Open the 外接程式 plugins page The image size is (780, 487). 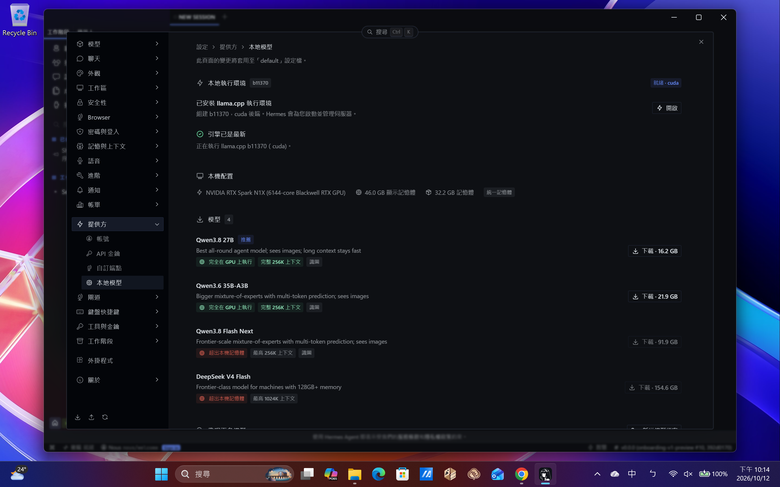[x=117, y=360]
